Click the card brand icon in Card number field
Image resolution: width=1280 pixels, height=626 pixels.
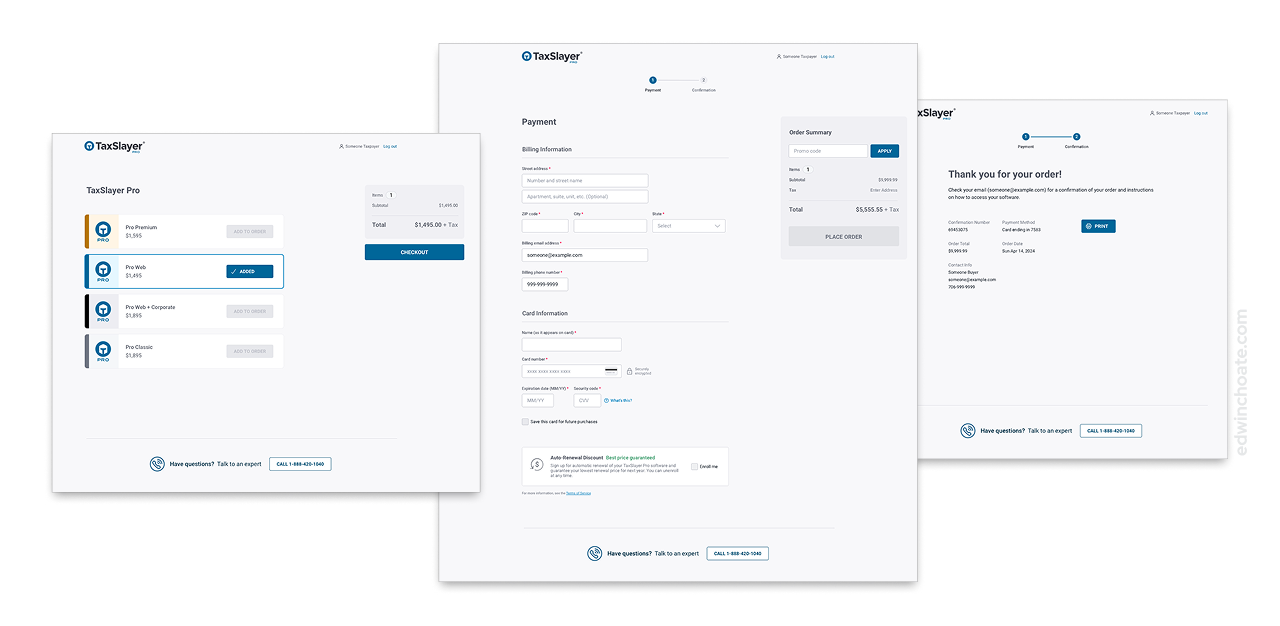pyautogui.click(x=611, y=371)
